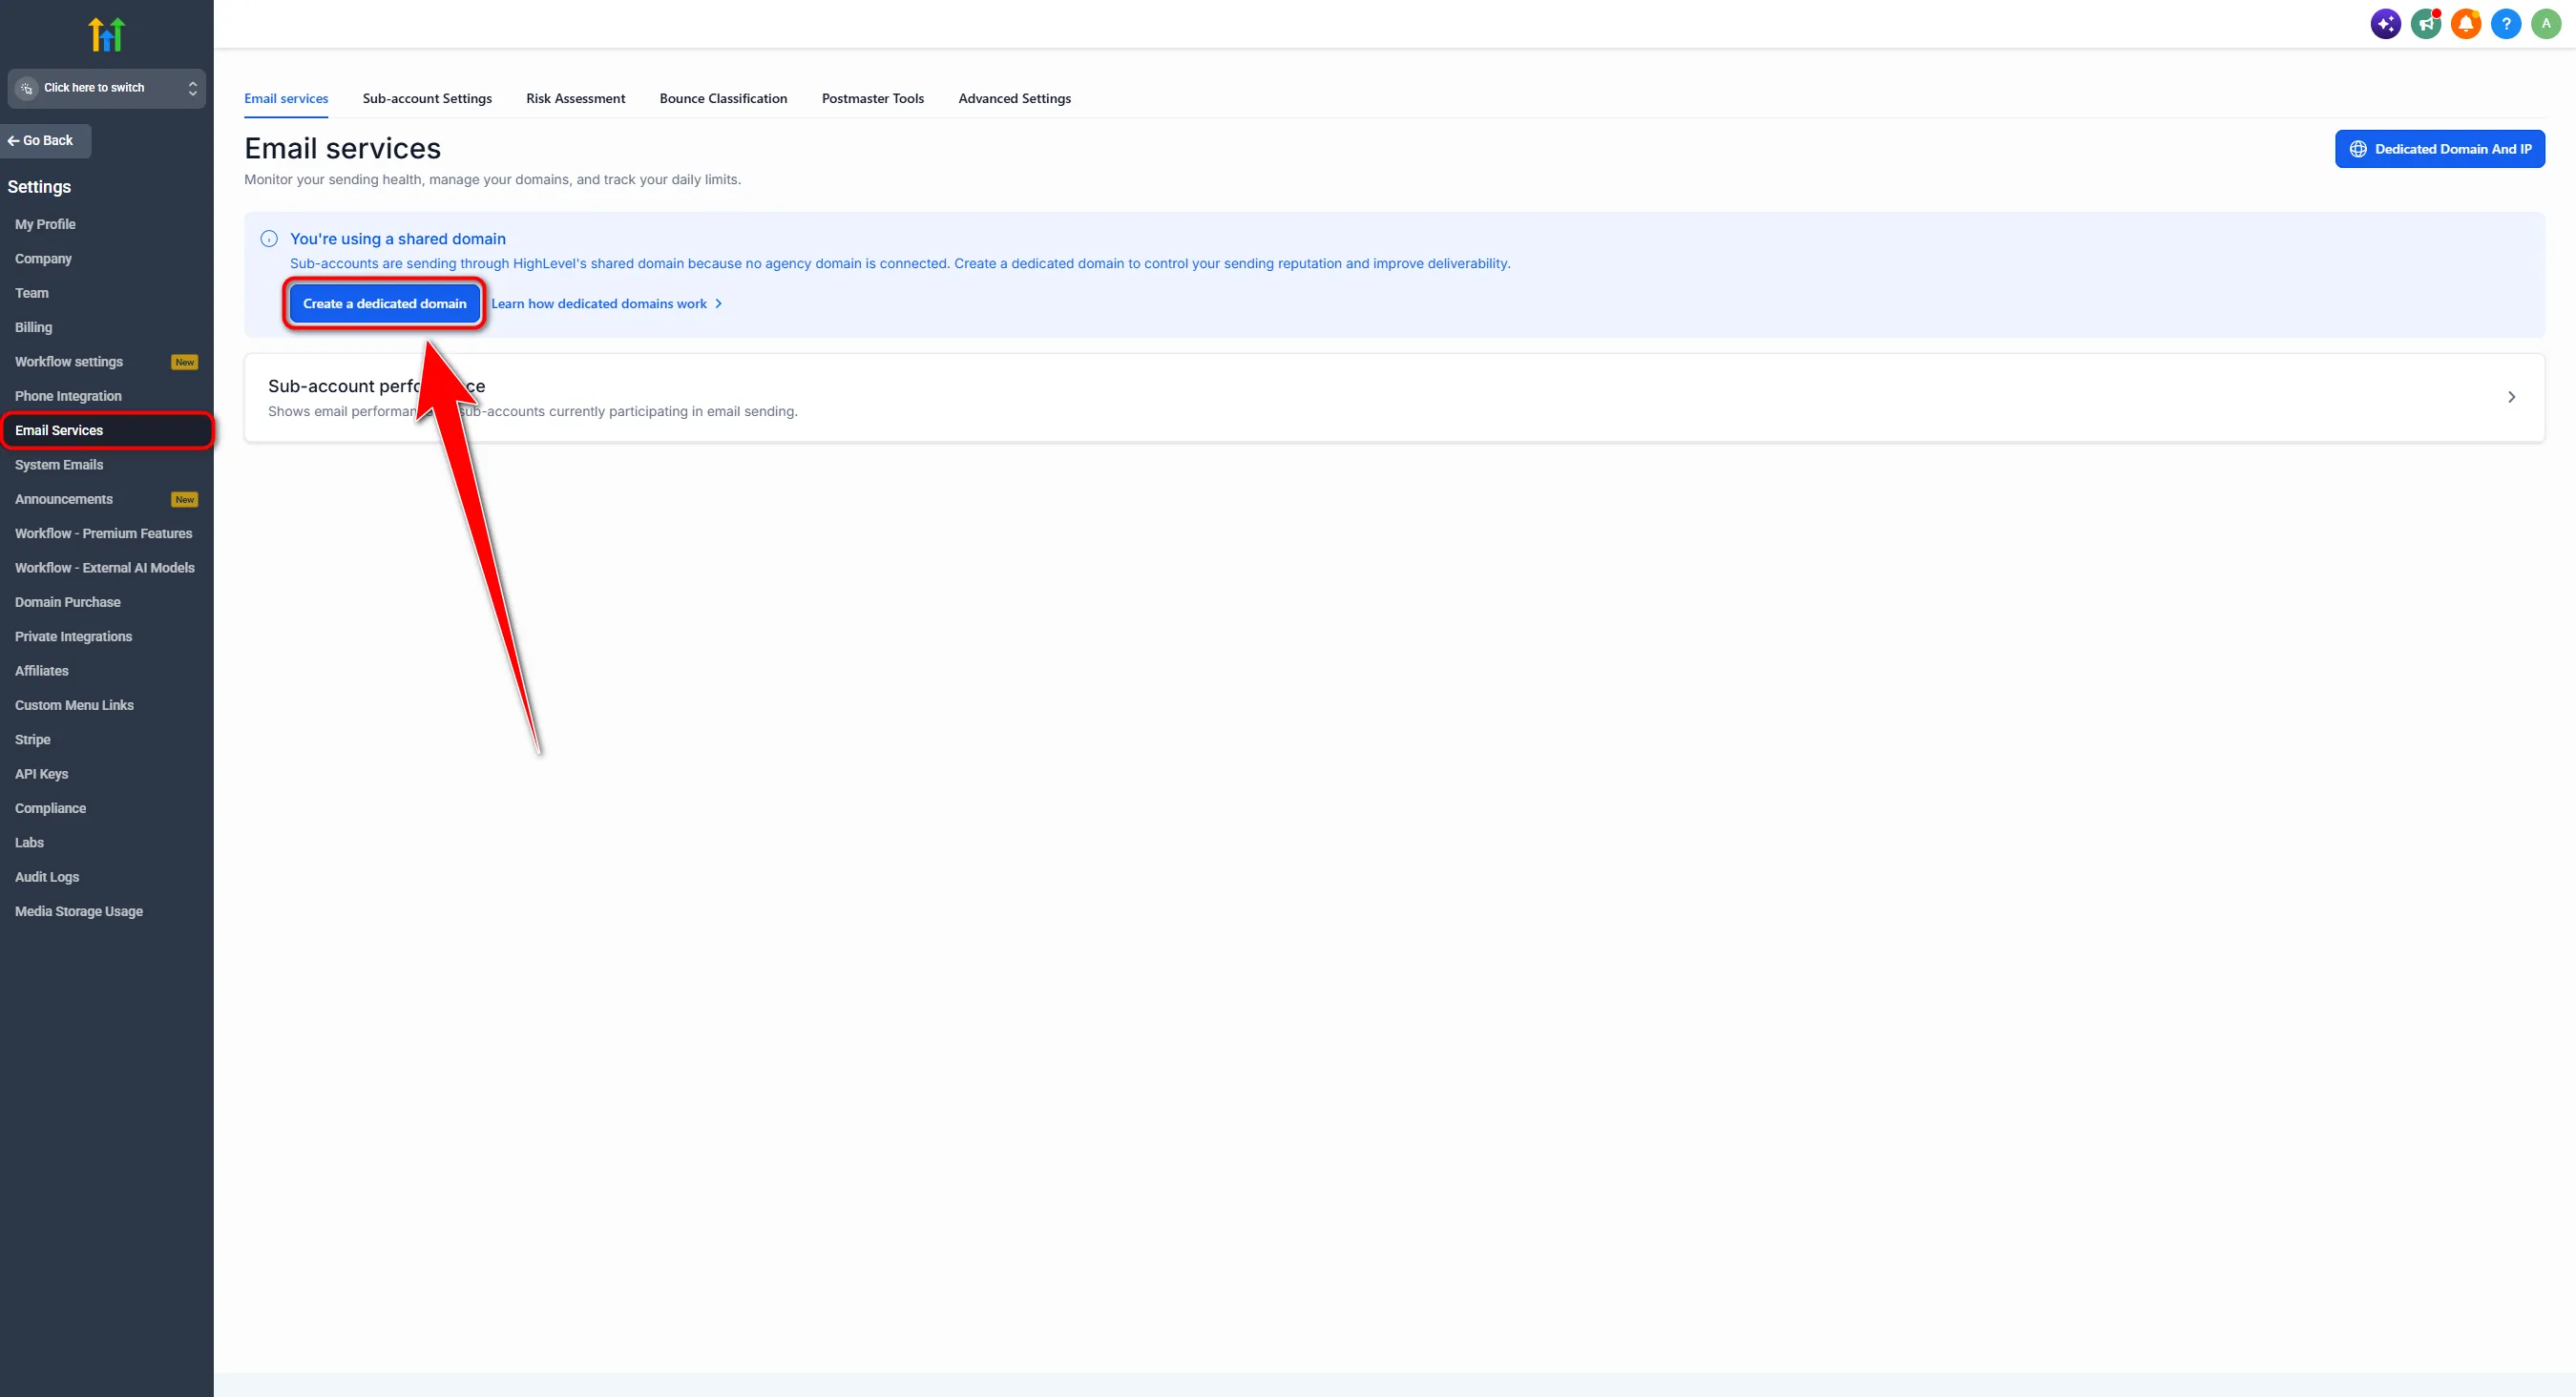Open Workflow - Premium Features

pos(105,533)
